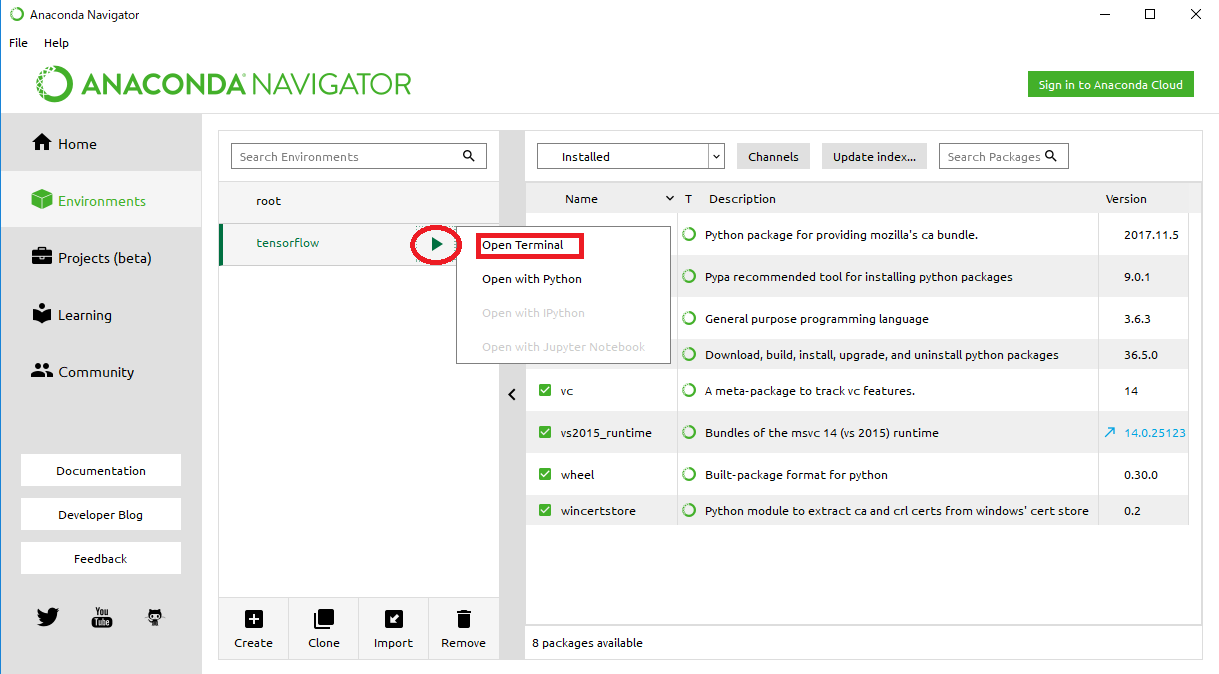Click the status circle beside mozilla's ca bundle
The height and width of the screenshot is (674, 1219).
pos(690,235)
